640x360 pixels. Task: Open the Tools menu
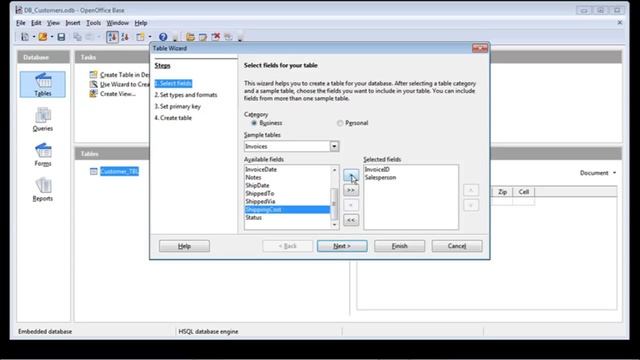93,23
